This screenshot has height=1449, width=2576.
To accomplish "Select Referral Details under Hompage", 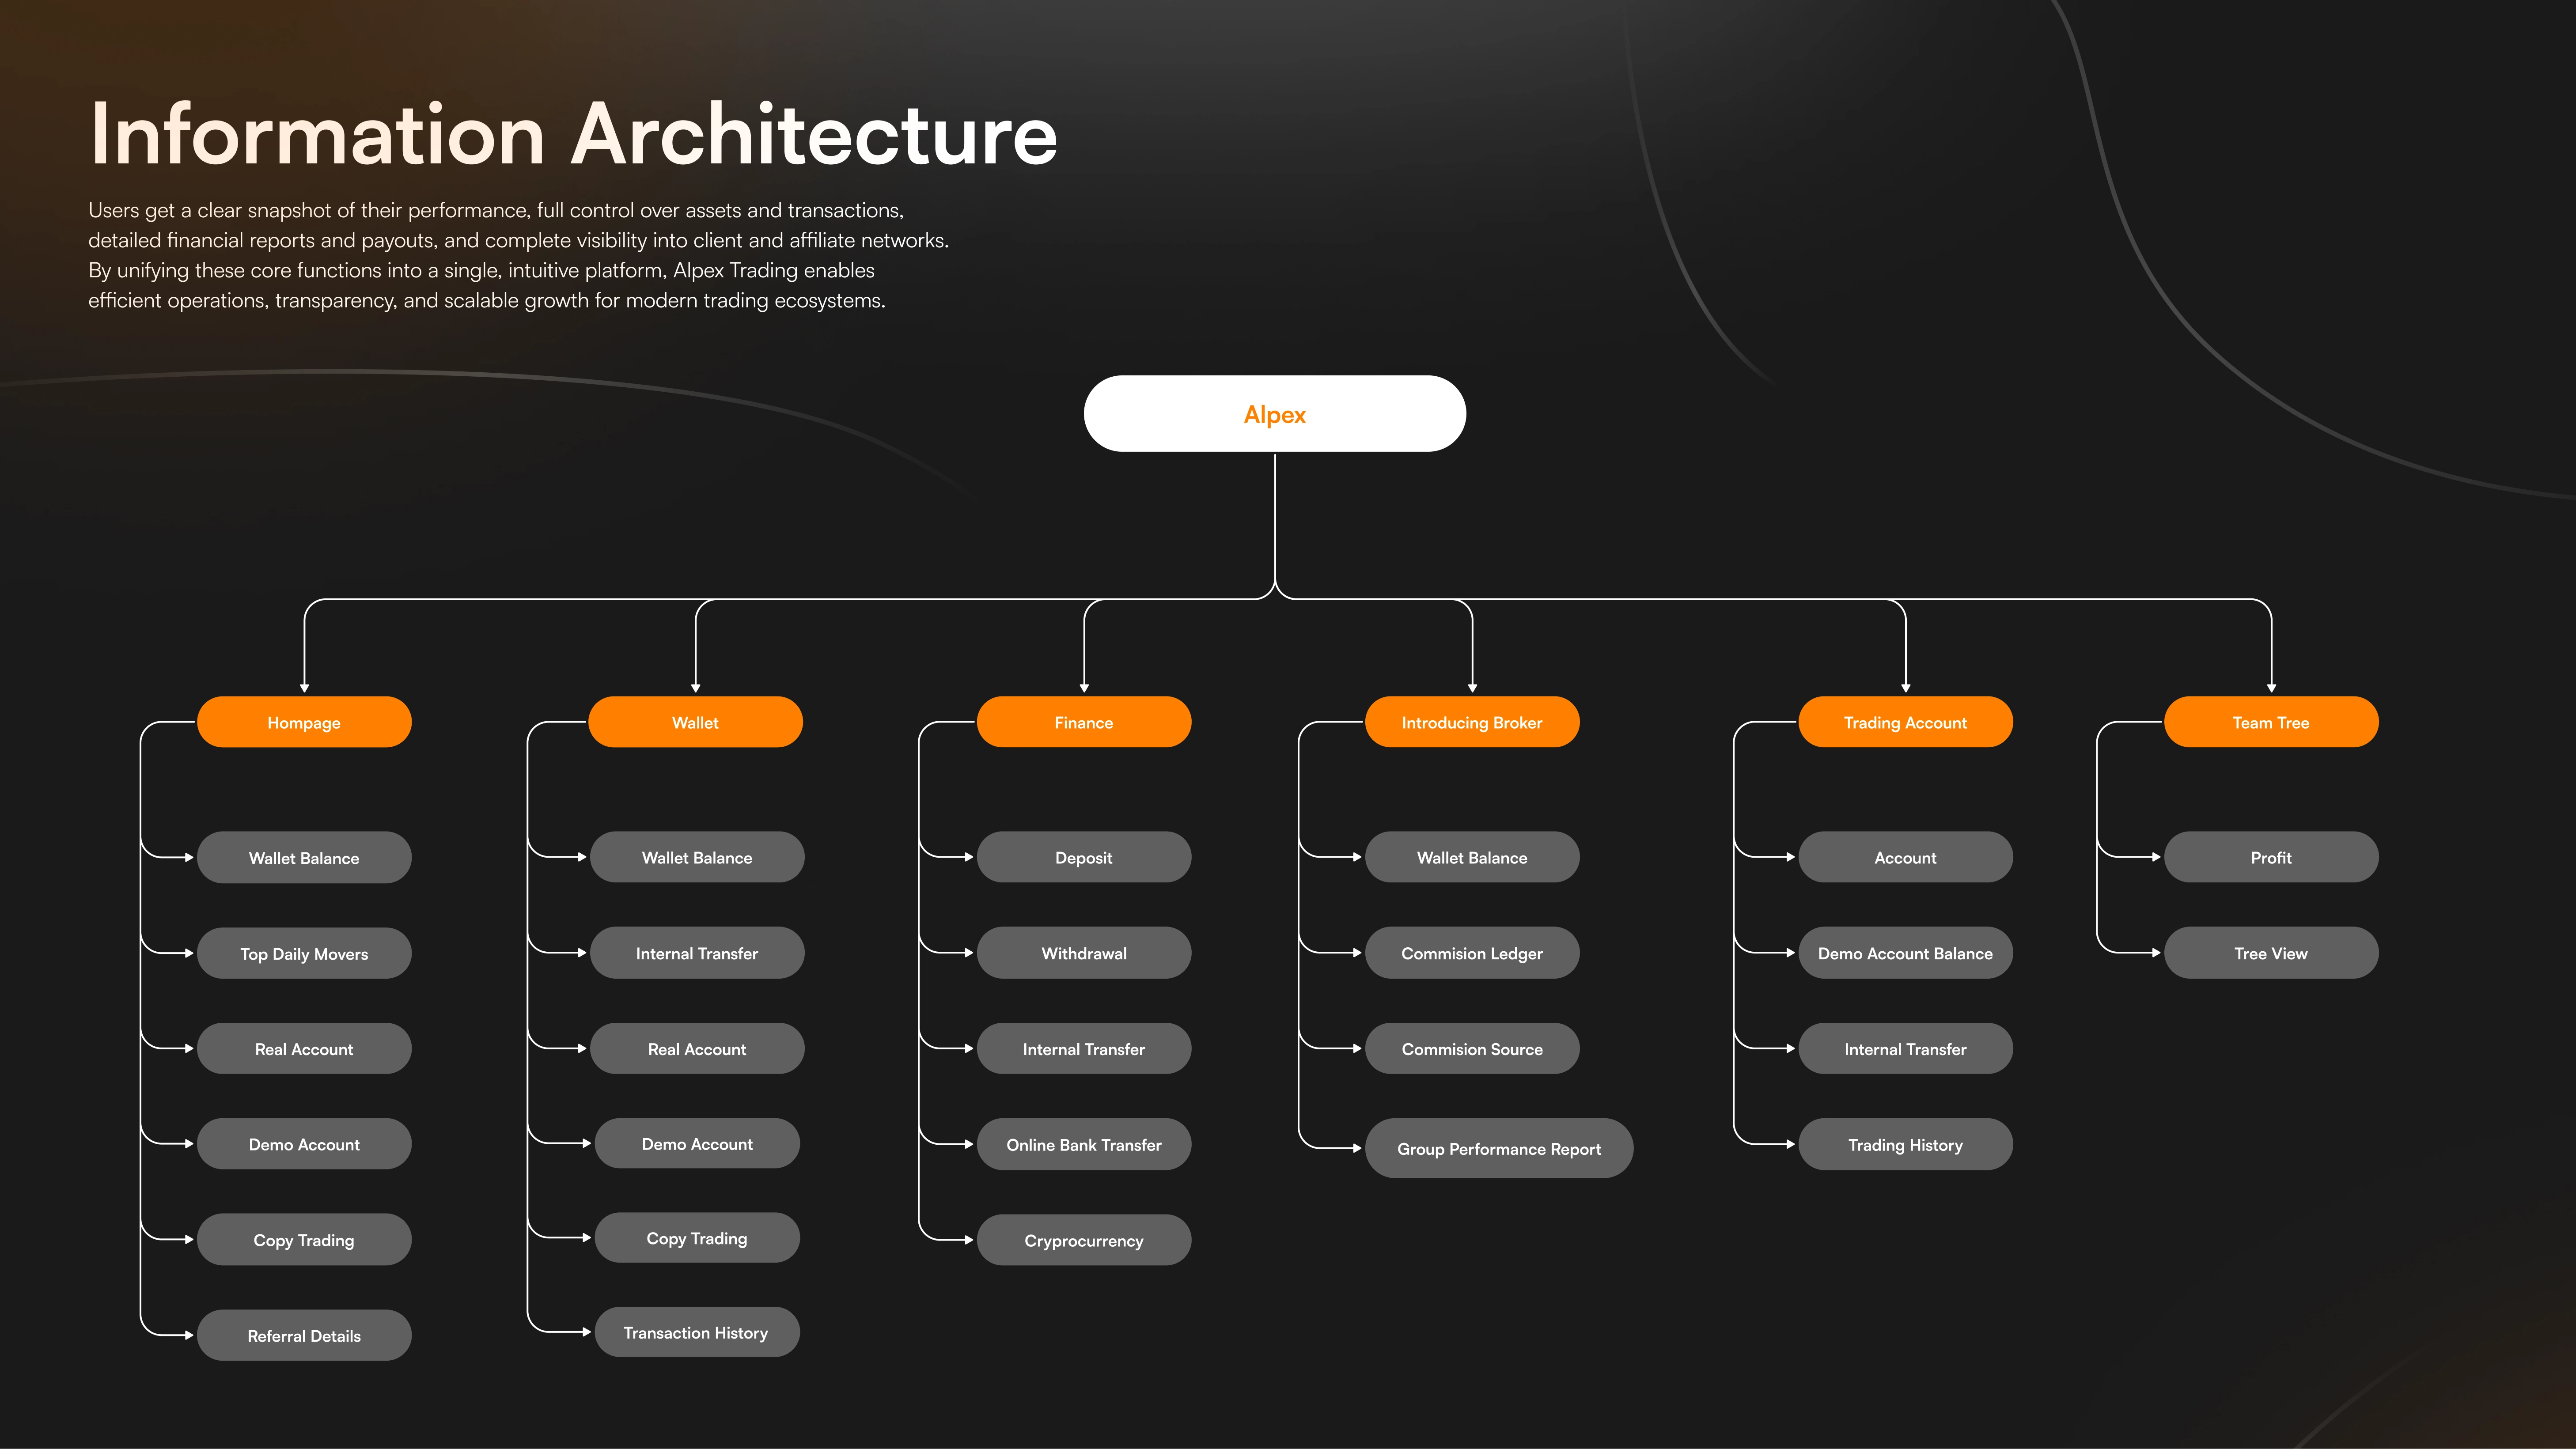I will coord(304,1335).
